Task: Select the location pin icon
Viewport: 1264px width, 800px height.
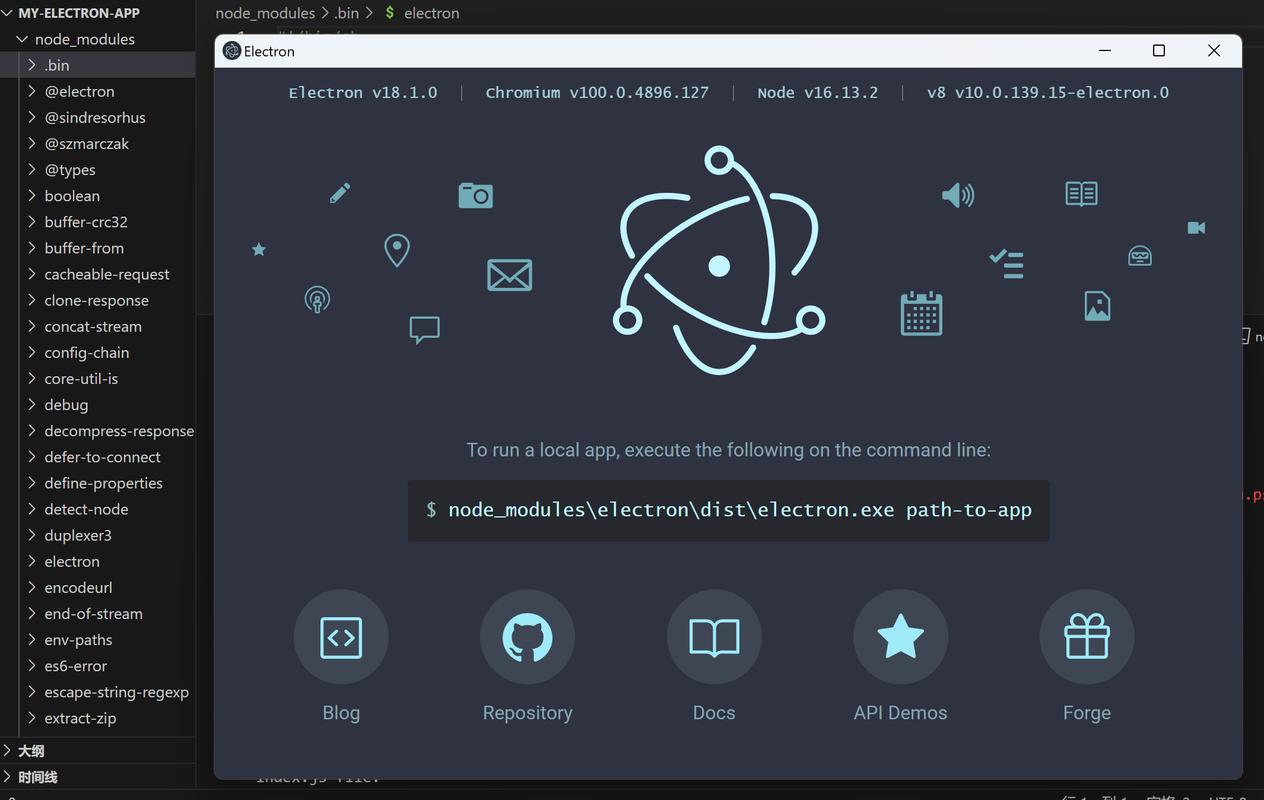Action: 396,249
